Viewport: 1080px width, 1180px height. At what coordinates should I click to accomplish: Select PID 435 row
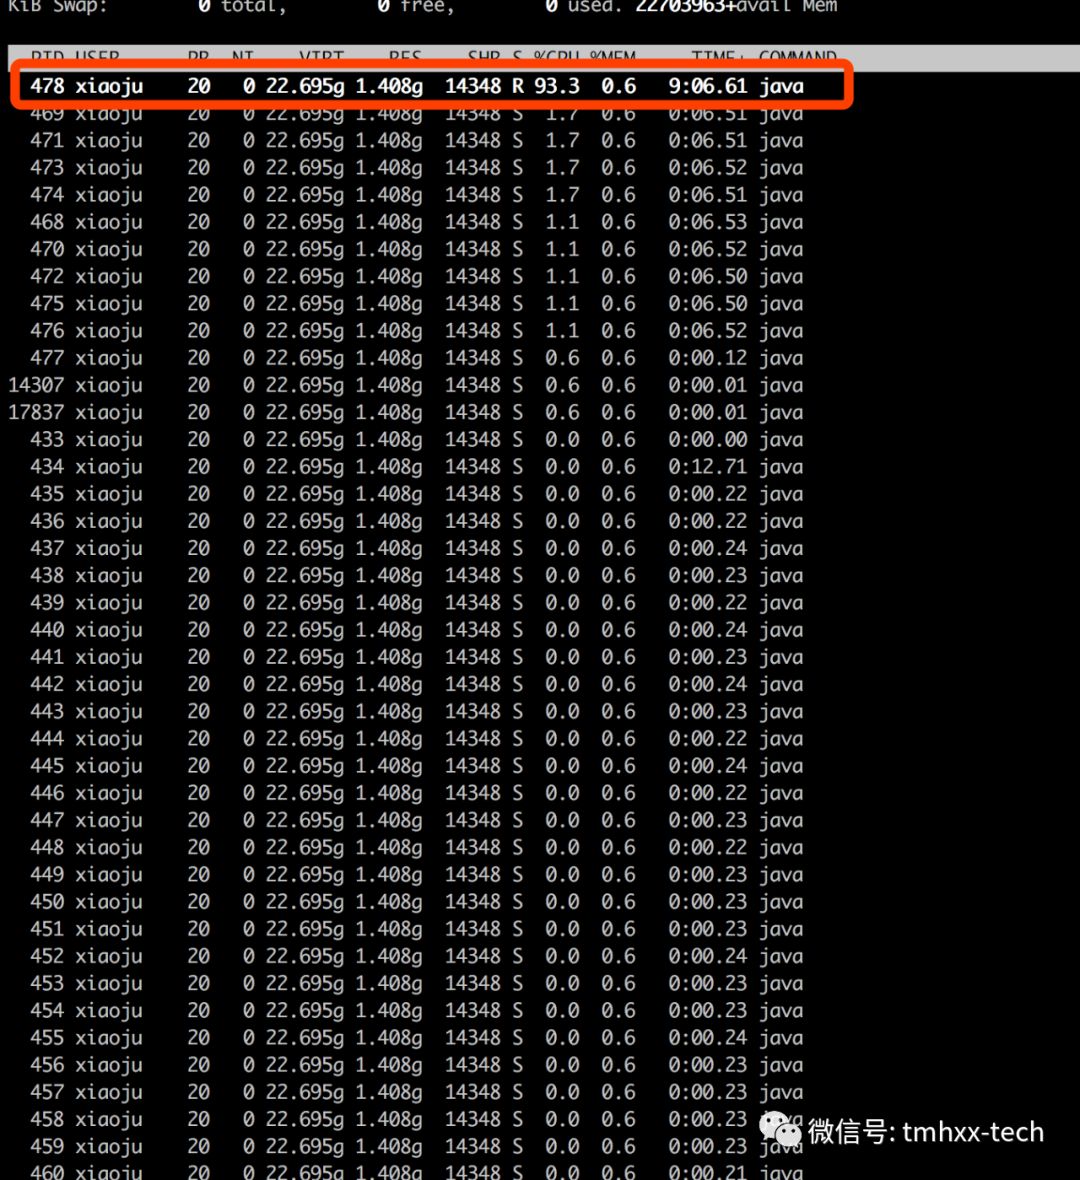pyautogui.click(x=47, y=494)
